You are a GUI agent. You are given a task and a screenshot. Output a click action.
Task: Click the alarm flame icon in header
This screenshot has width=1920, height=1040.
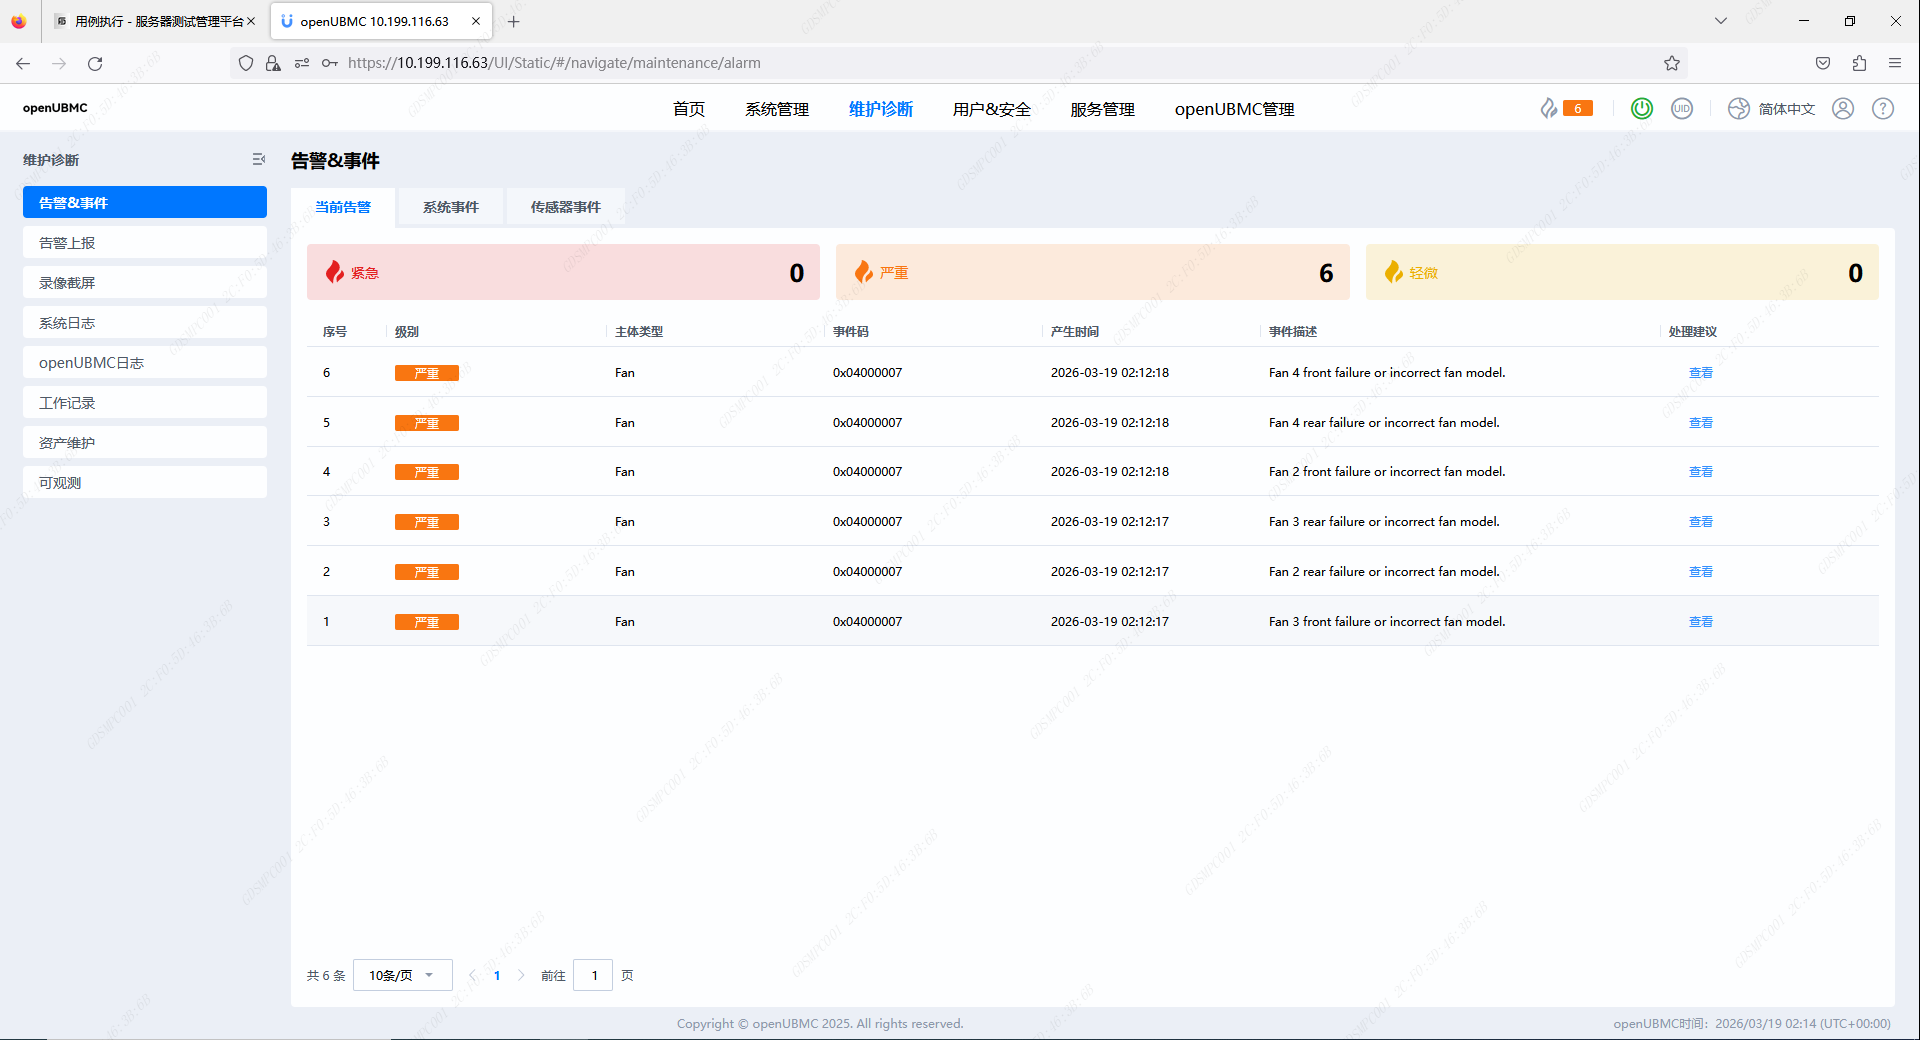[x=1549, y=108]
